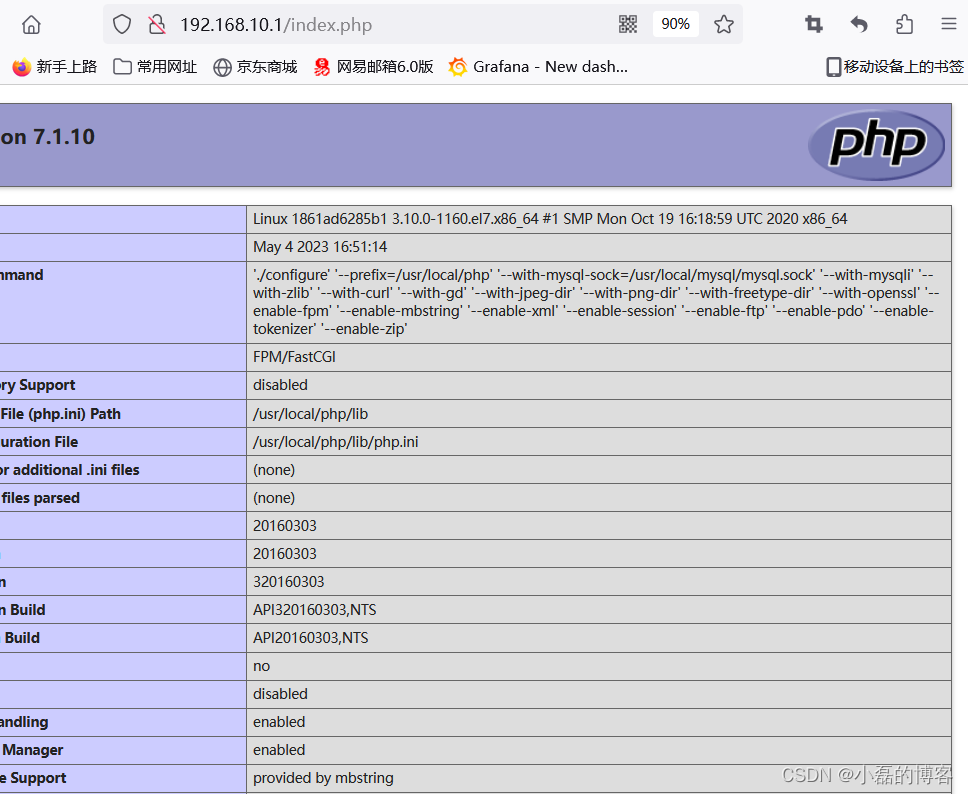Bookmark this page via the star icon
Screen dimensions: 968x794
pos(723,24)
